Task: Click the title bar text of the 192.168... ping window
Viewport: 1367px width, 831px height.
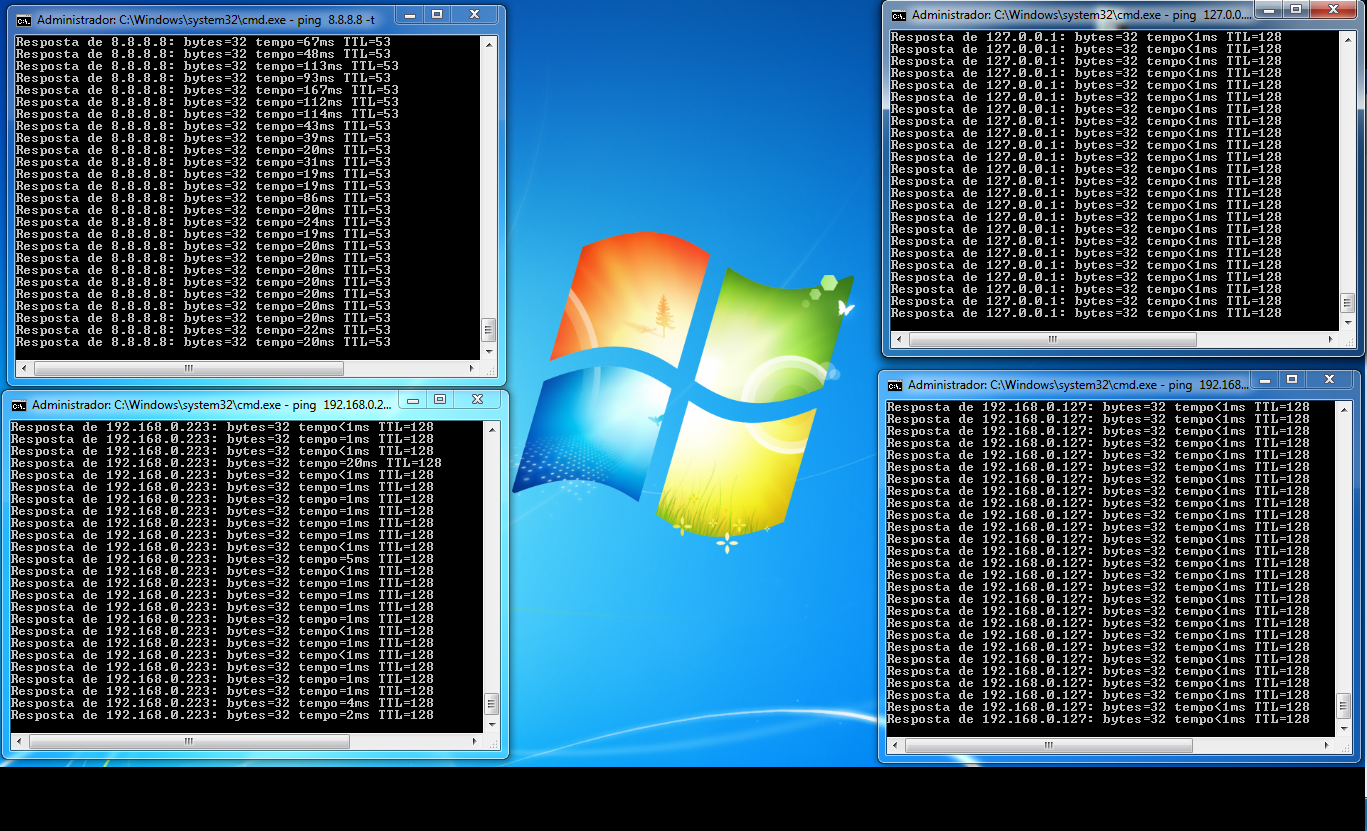Action: 1078,385
